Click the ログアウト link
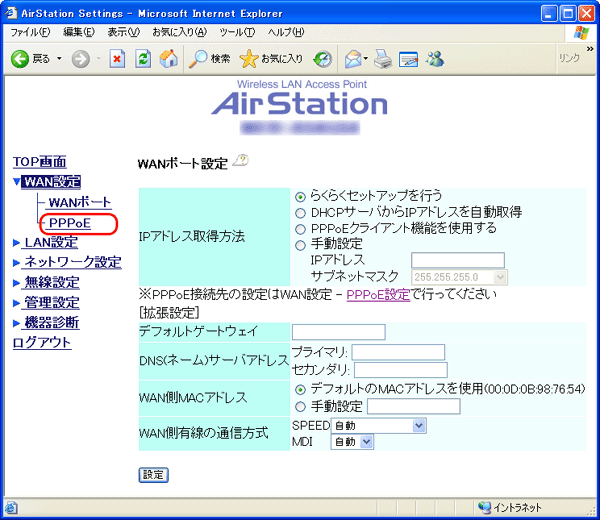The image size is (600, 520). coord(42,342)
